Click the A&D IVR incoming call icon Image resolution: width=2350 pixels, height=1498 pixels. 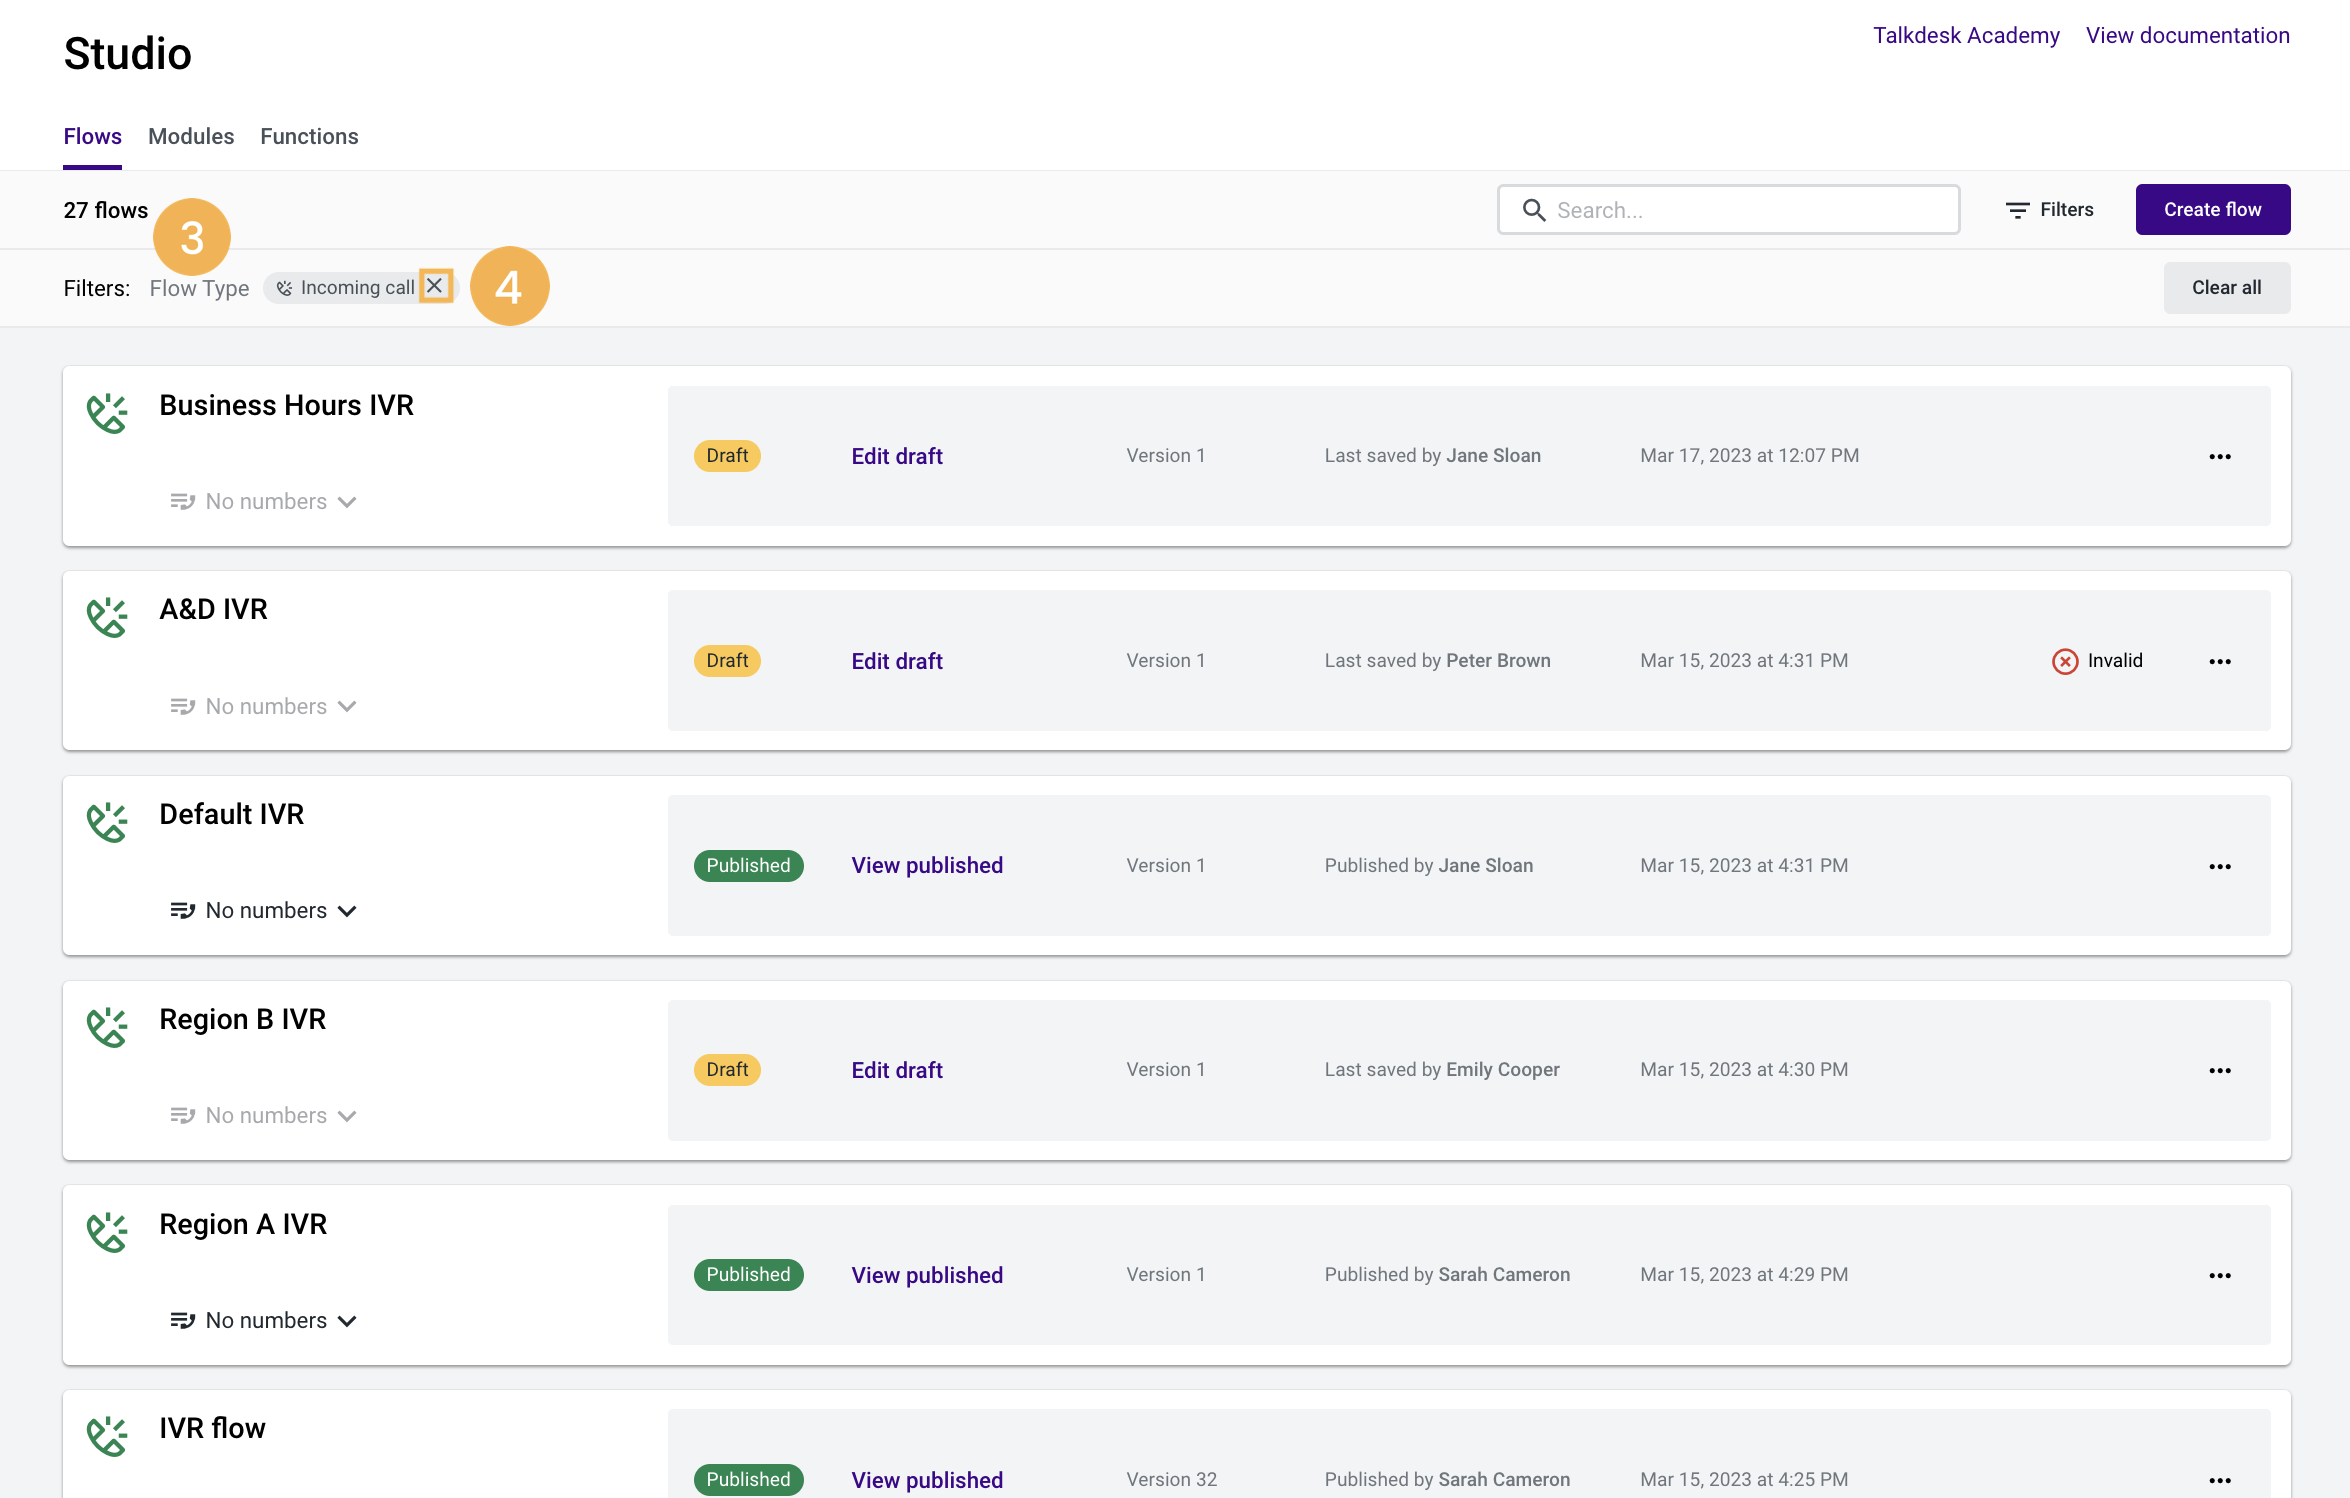tap(107, 617)
